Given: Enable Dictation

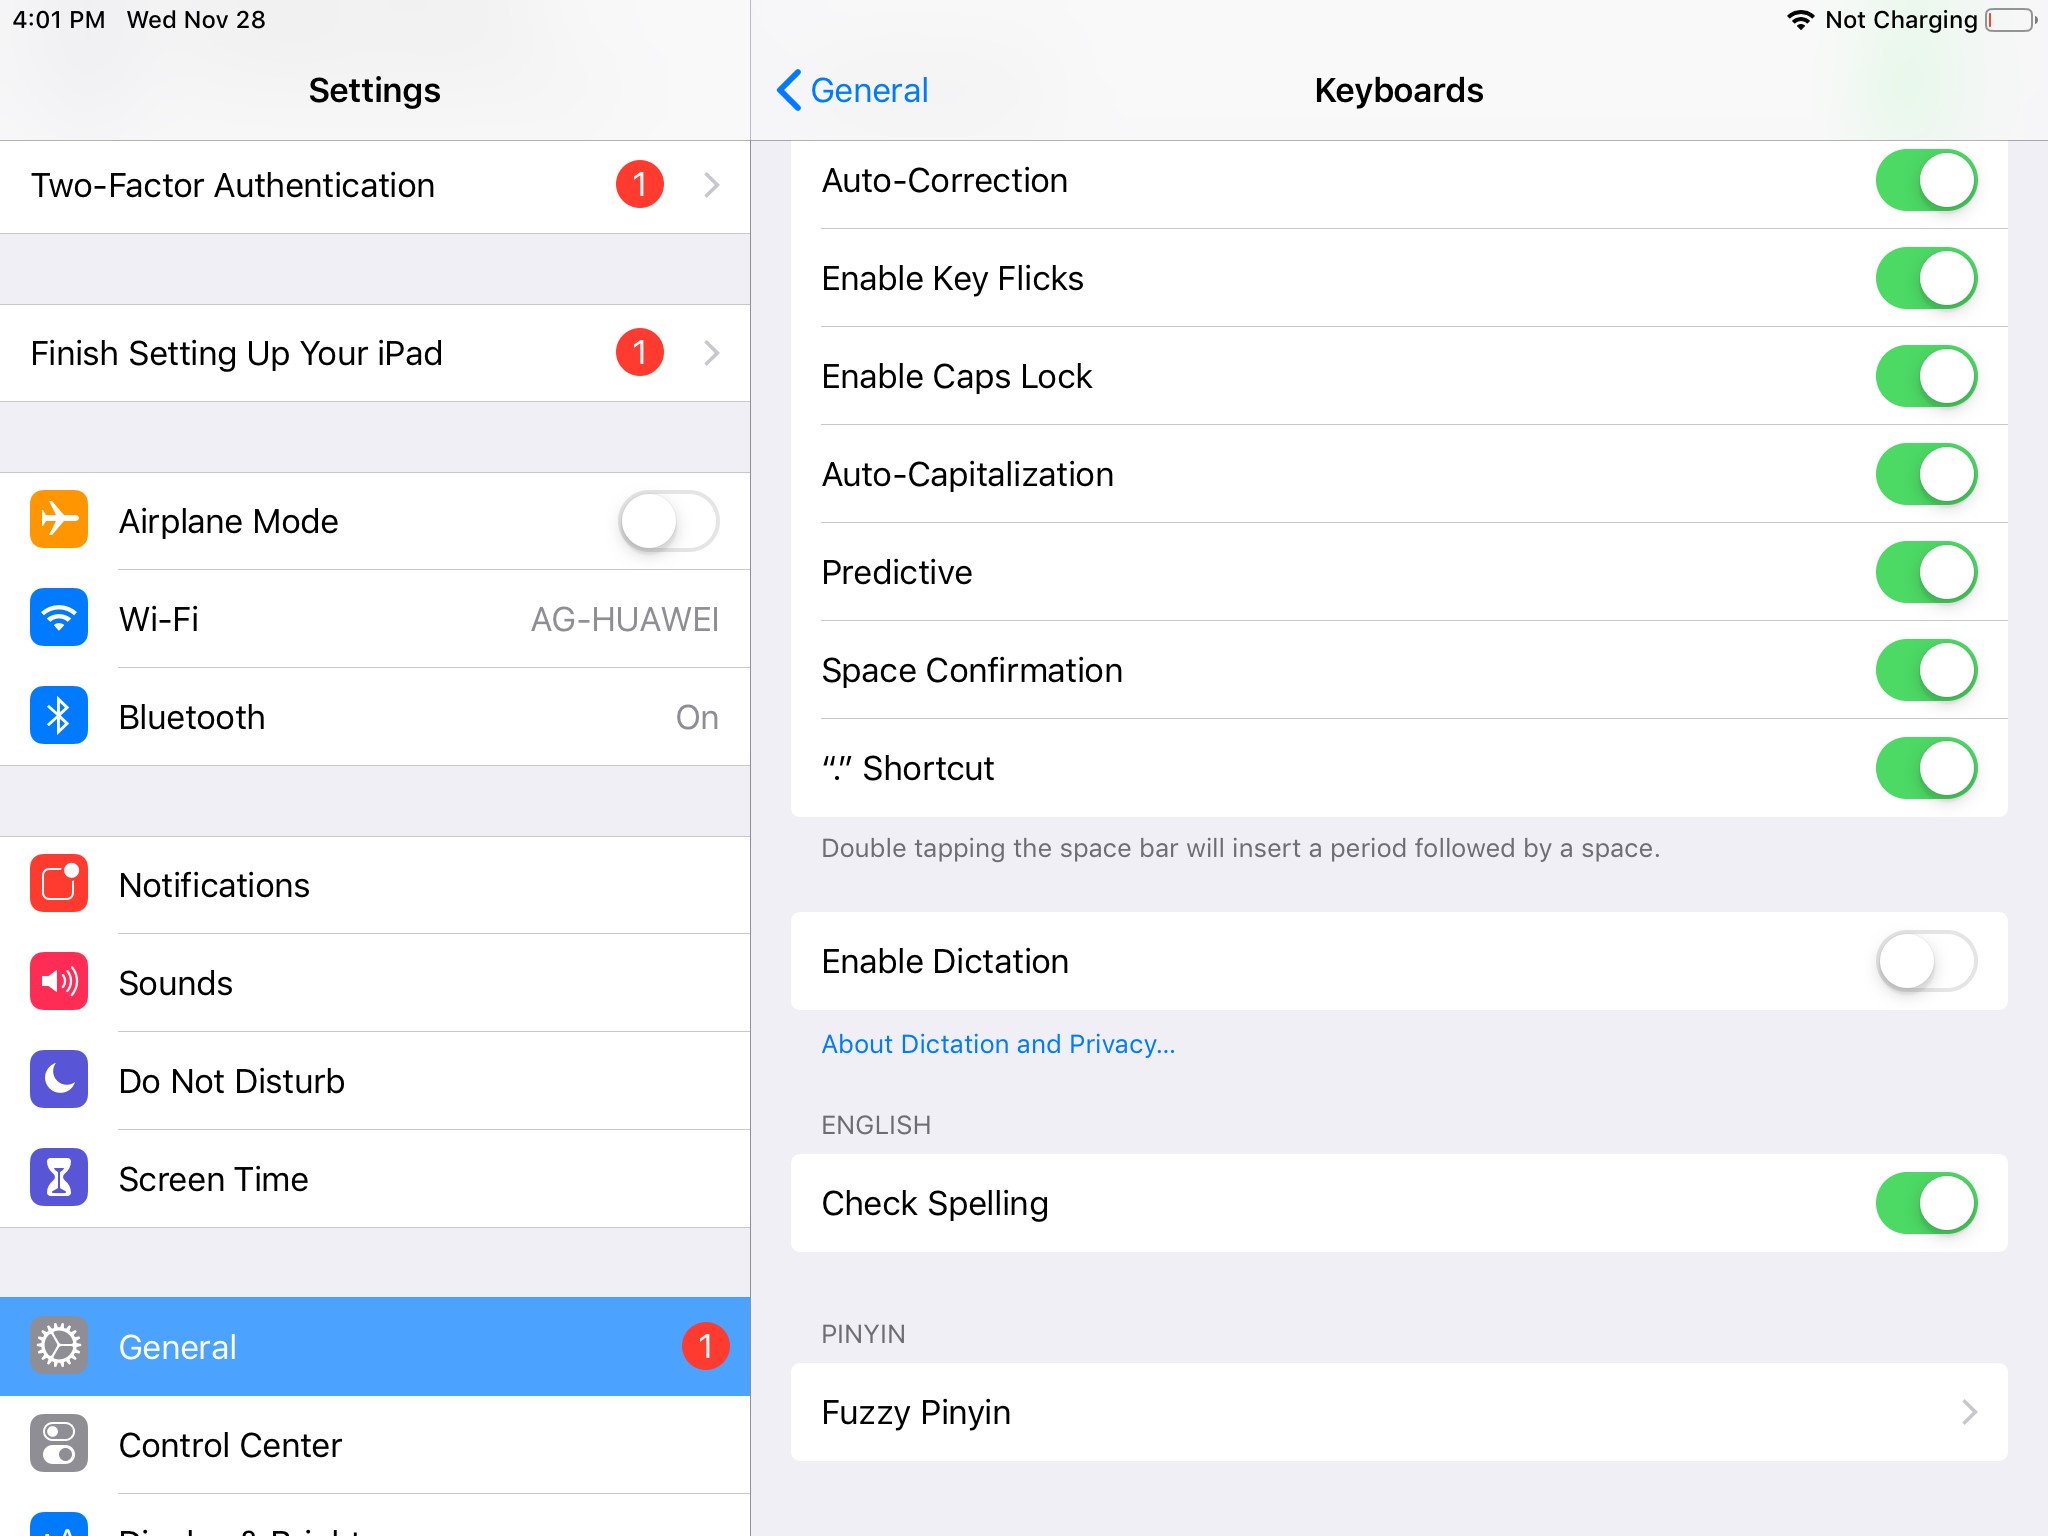Looking at the screenshot, I should tap(1925, 961).
